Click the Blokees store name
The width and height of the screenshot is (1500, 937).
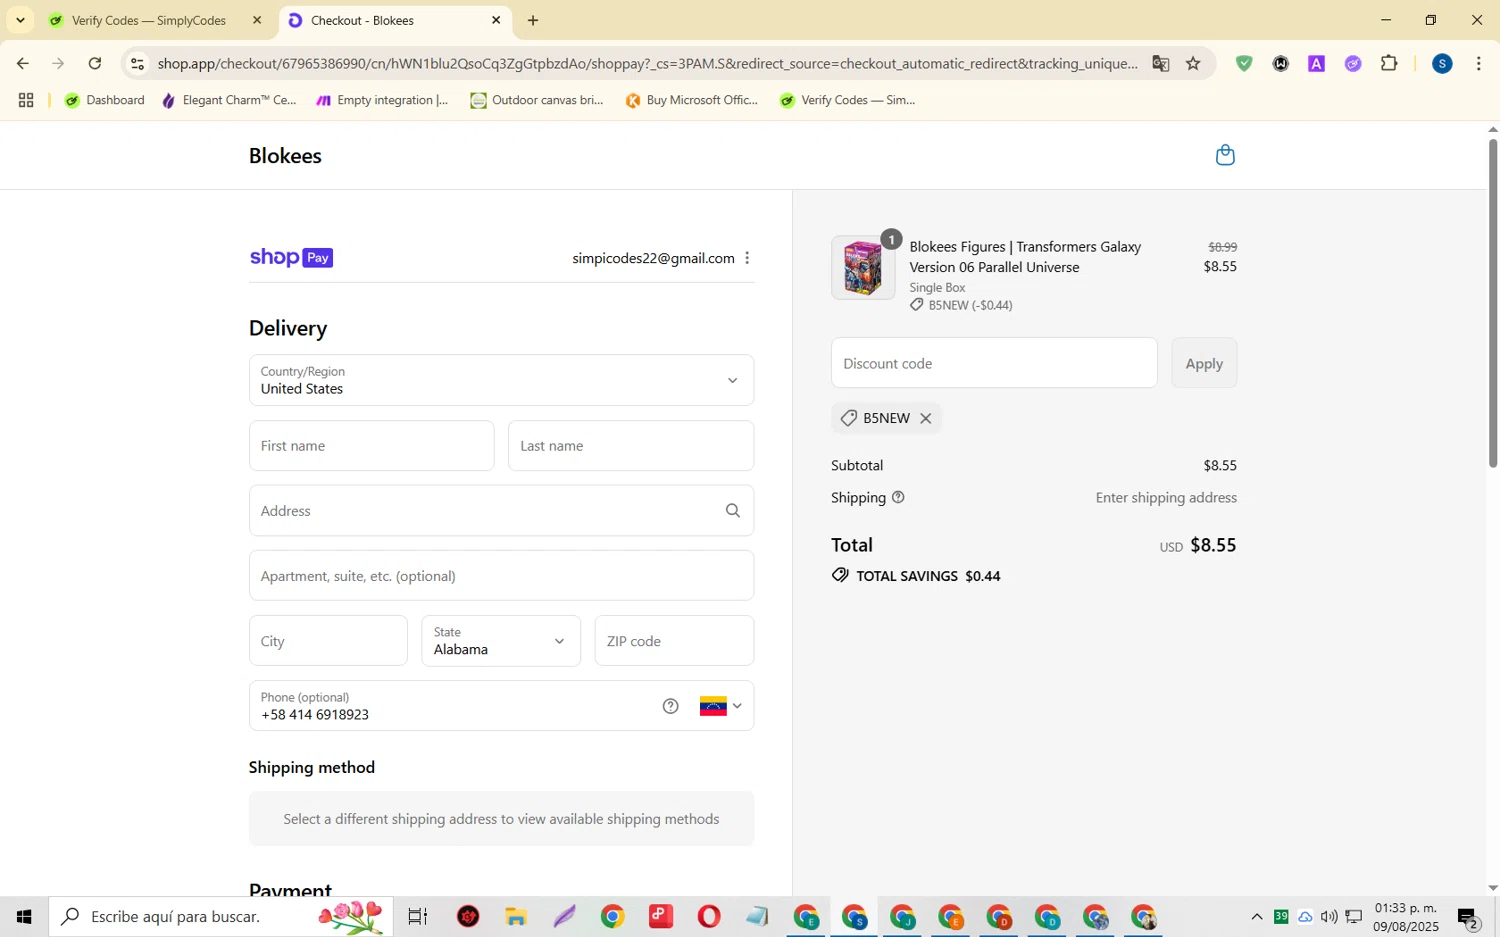285,156
